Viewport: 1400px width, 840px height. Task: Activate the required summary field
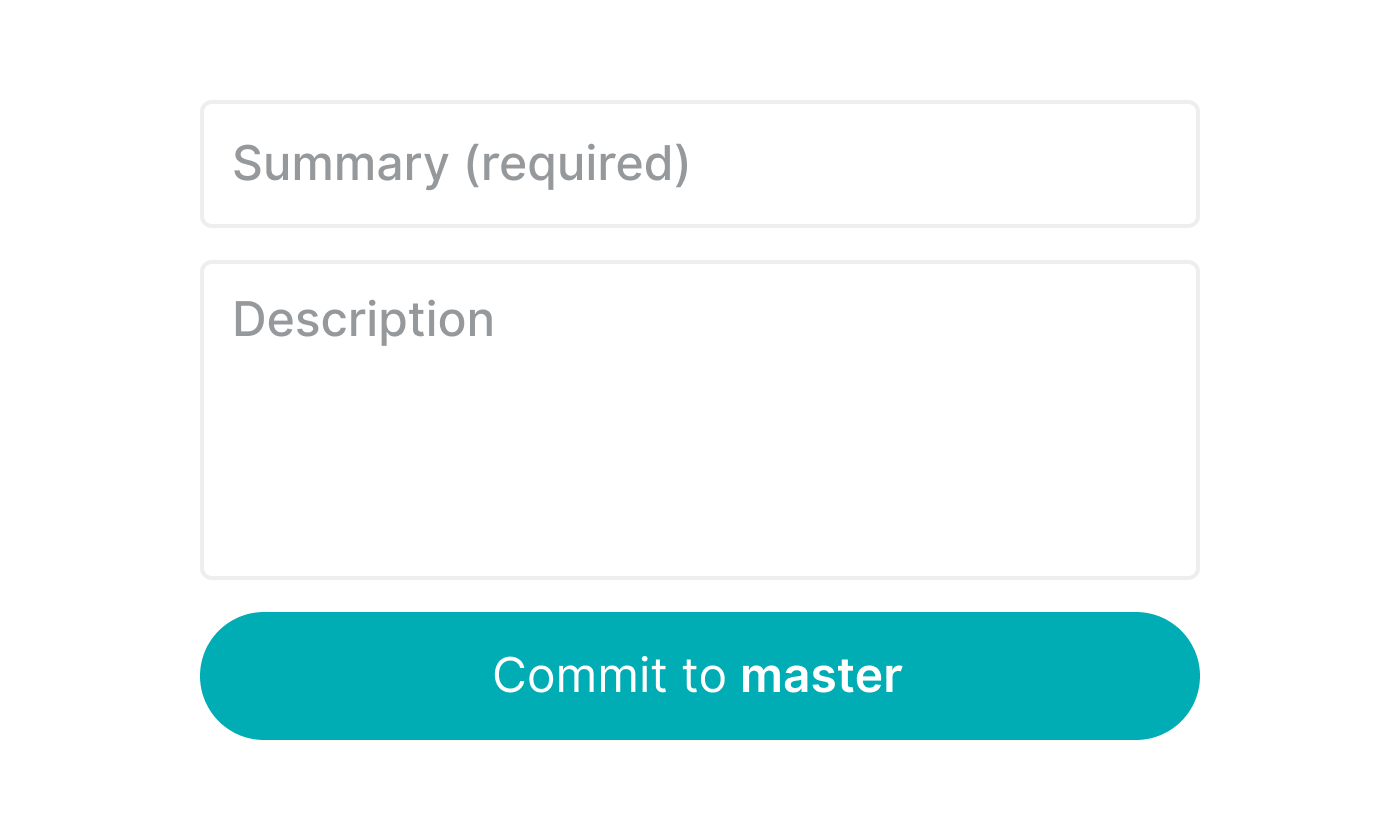click(700, 164)
